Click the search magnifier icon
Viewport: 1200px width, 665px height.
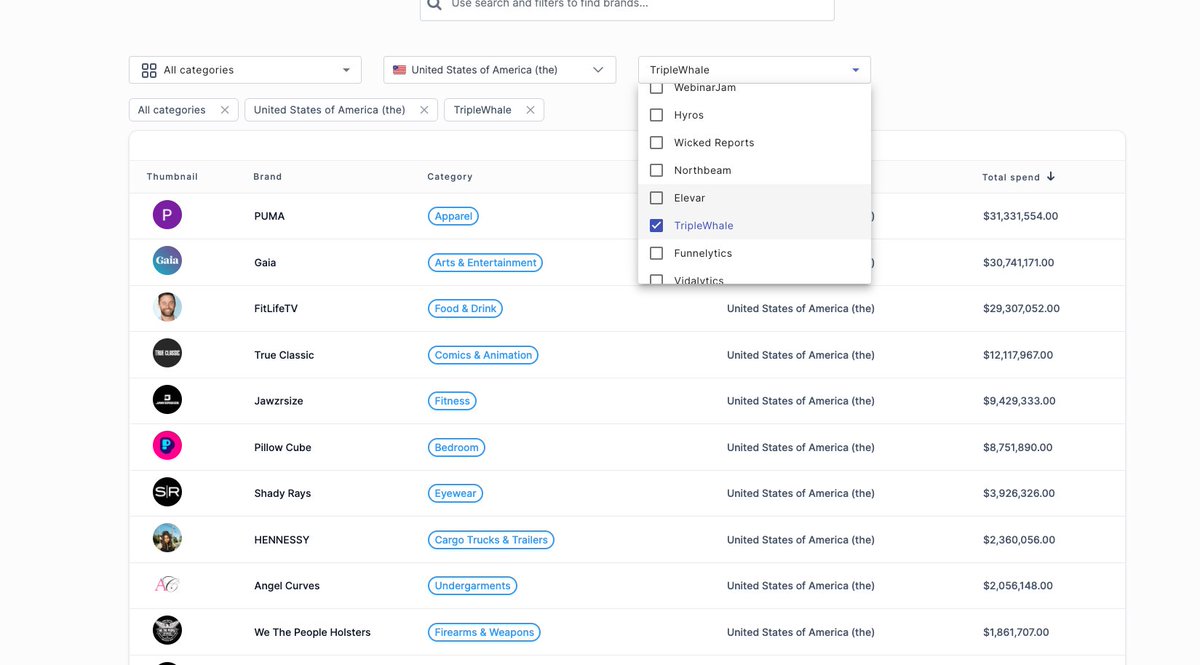click(434, 4)
